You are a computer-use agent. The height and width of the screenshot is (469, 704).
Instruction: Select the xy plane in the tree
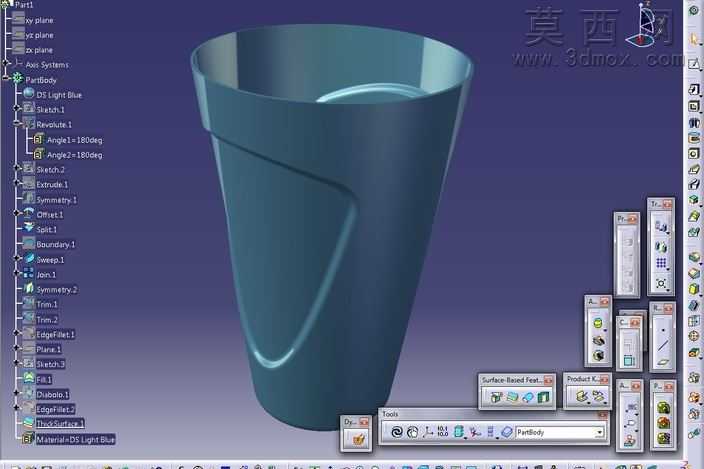click(40, 20)
